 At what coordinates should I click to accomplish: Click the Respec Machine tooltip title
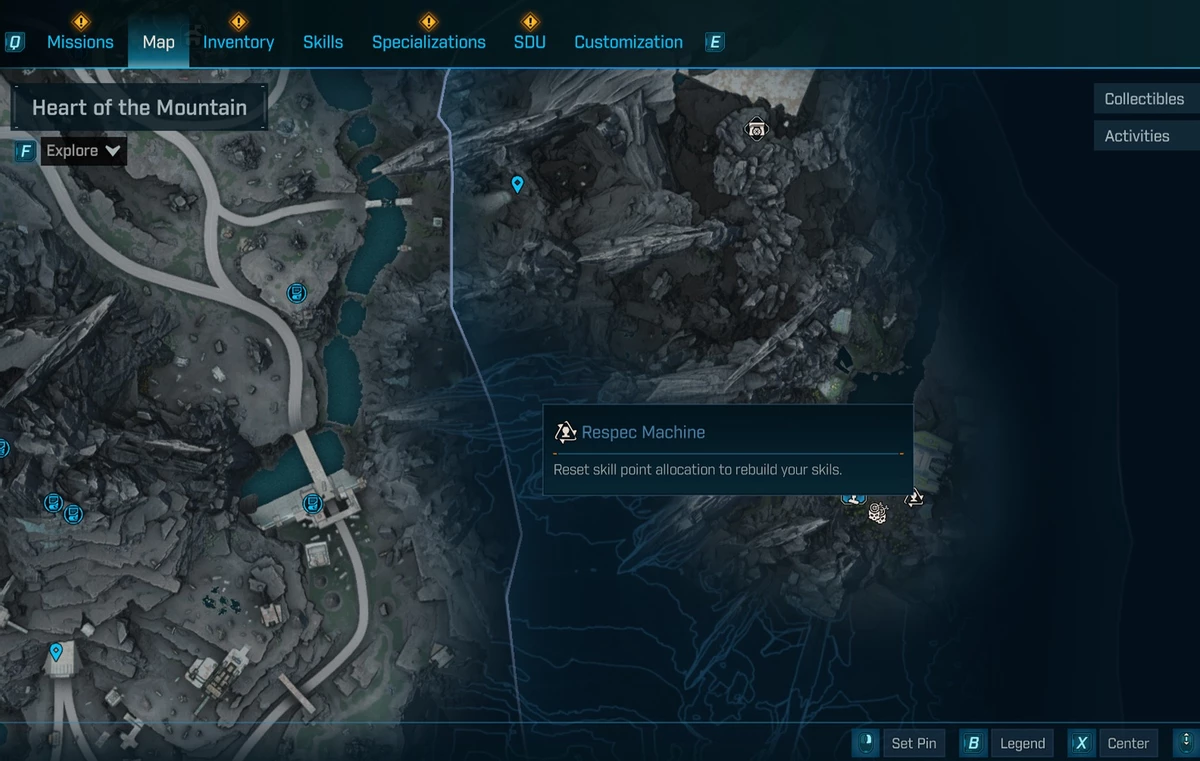click(x=643, y=432)
